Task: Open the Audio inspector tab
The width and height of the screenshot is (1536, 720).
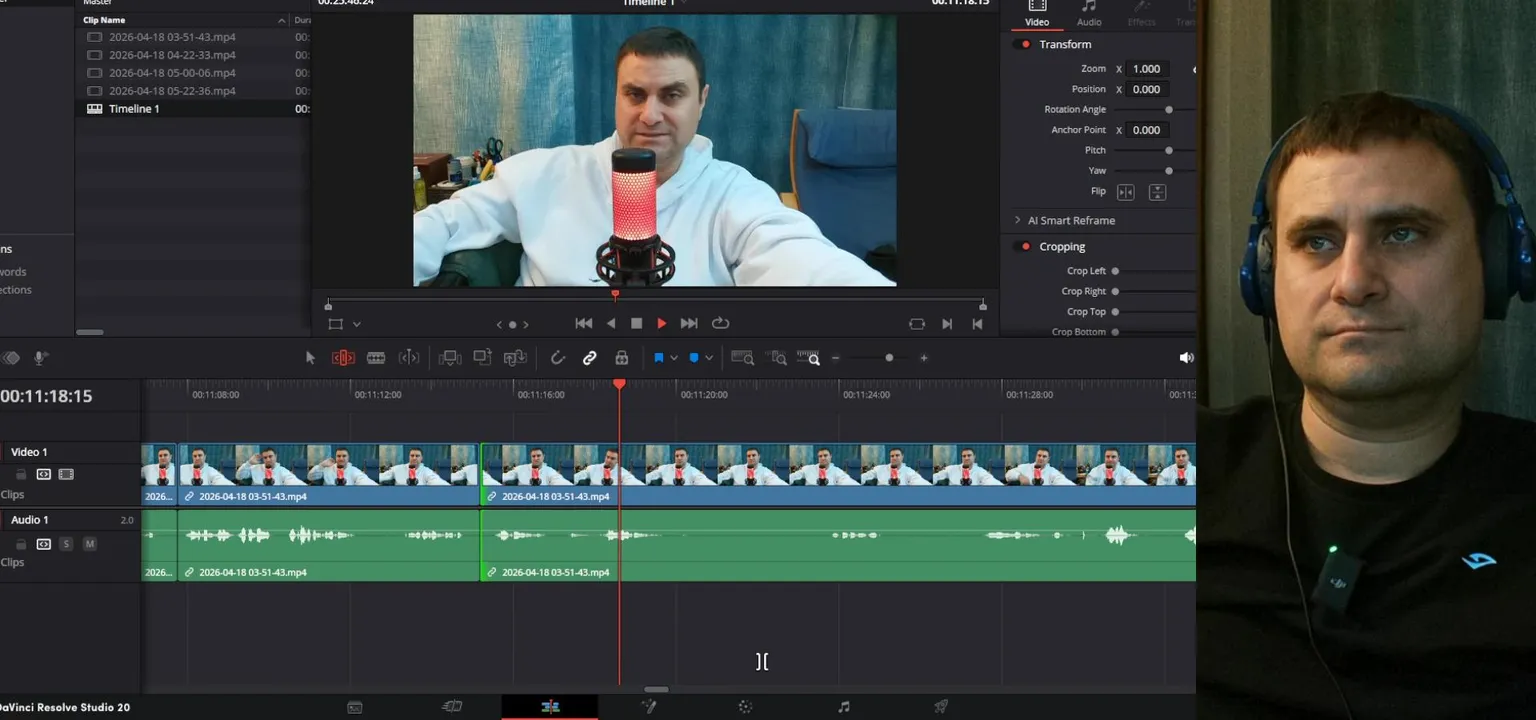Action: 1089,13
